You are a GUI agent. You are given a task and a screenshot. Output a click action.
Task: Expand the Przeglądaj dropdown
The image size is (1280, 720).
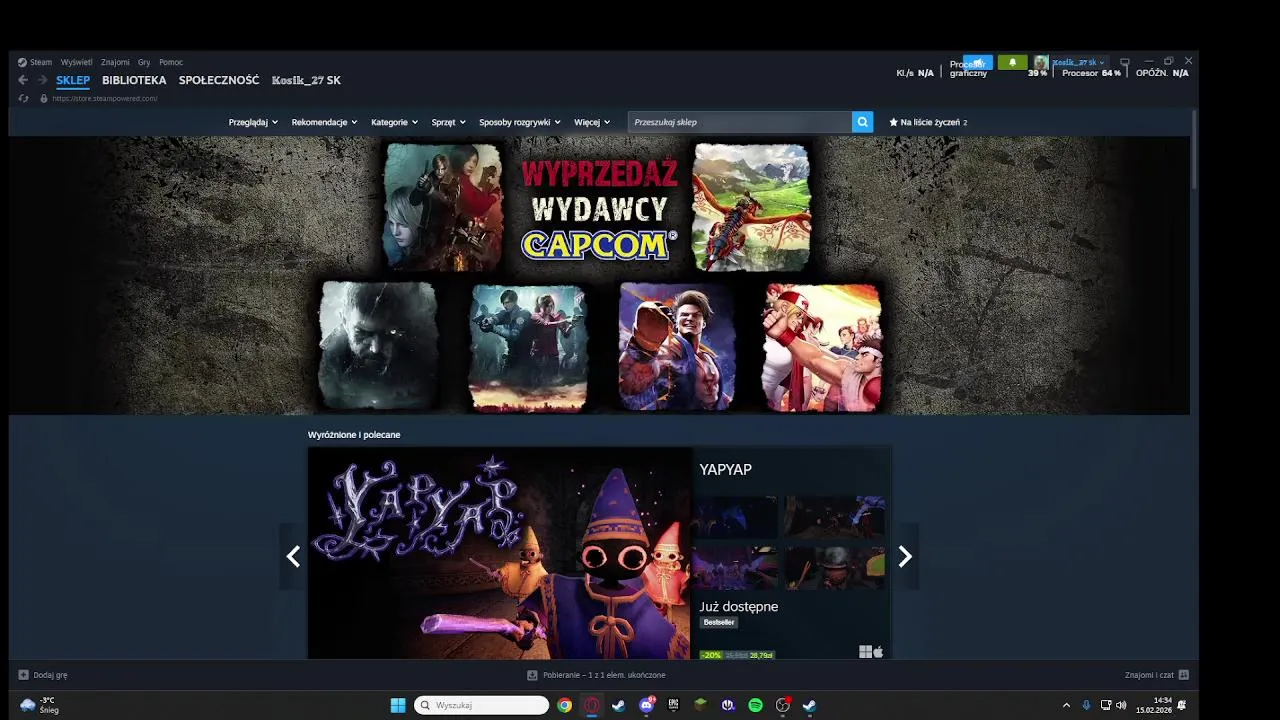coord(253,122)
